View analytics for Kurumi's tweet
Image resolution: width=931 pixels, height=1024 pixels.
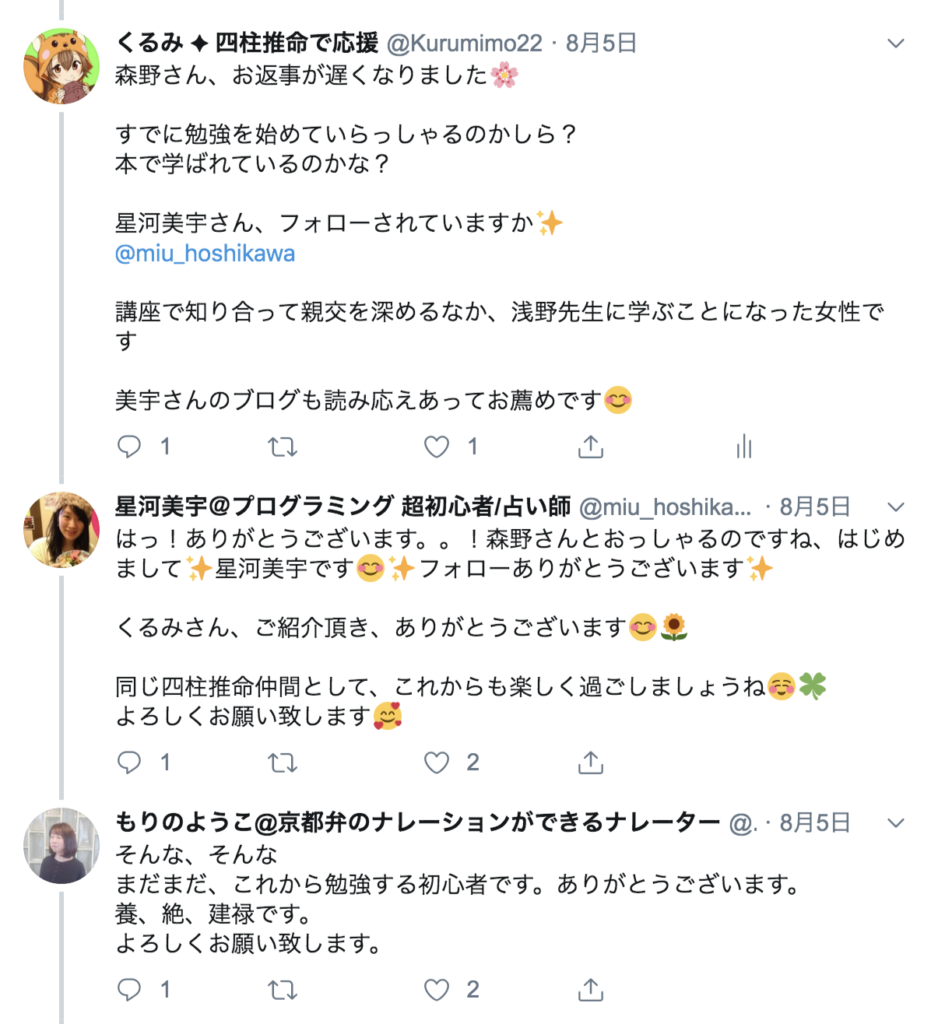(x=744, y=447)
